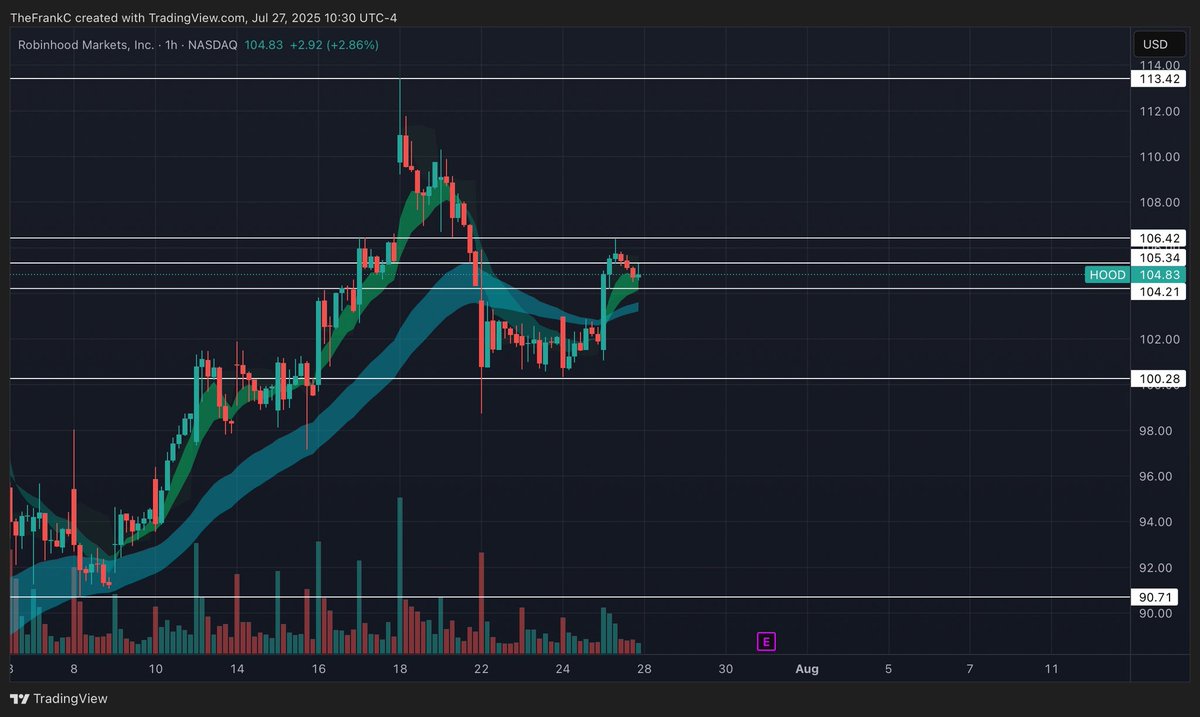Click the Aug label on time axis

(x=807, y=668)
